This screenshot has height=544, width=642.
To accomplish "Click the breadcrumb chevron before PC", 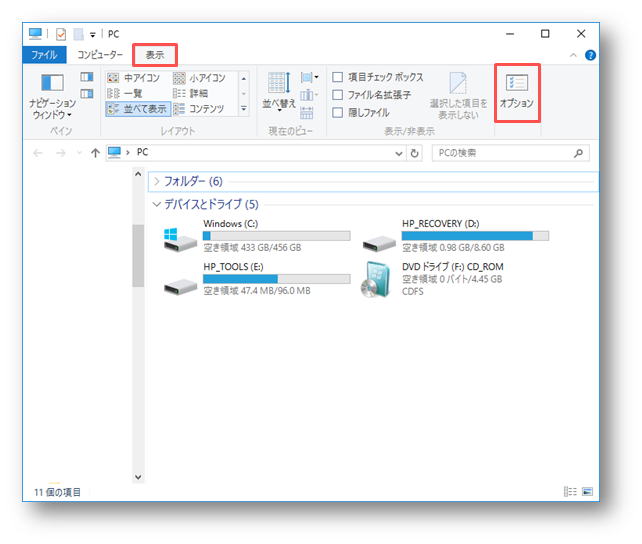I will point(128,153).
